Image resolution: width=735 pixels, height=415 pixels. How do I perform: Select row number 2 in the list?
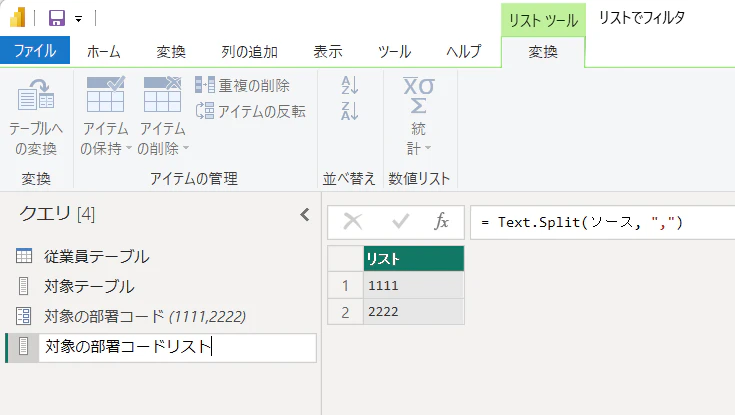coord(345,312)
